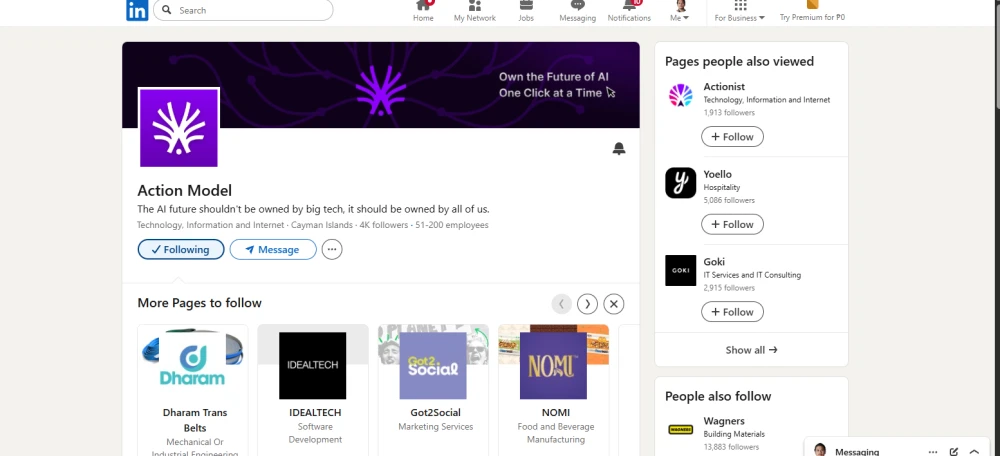
Task: Open more options ellipsis next to Message
Action: point(332,249)
